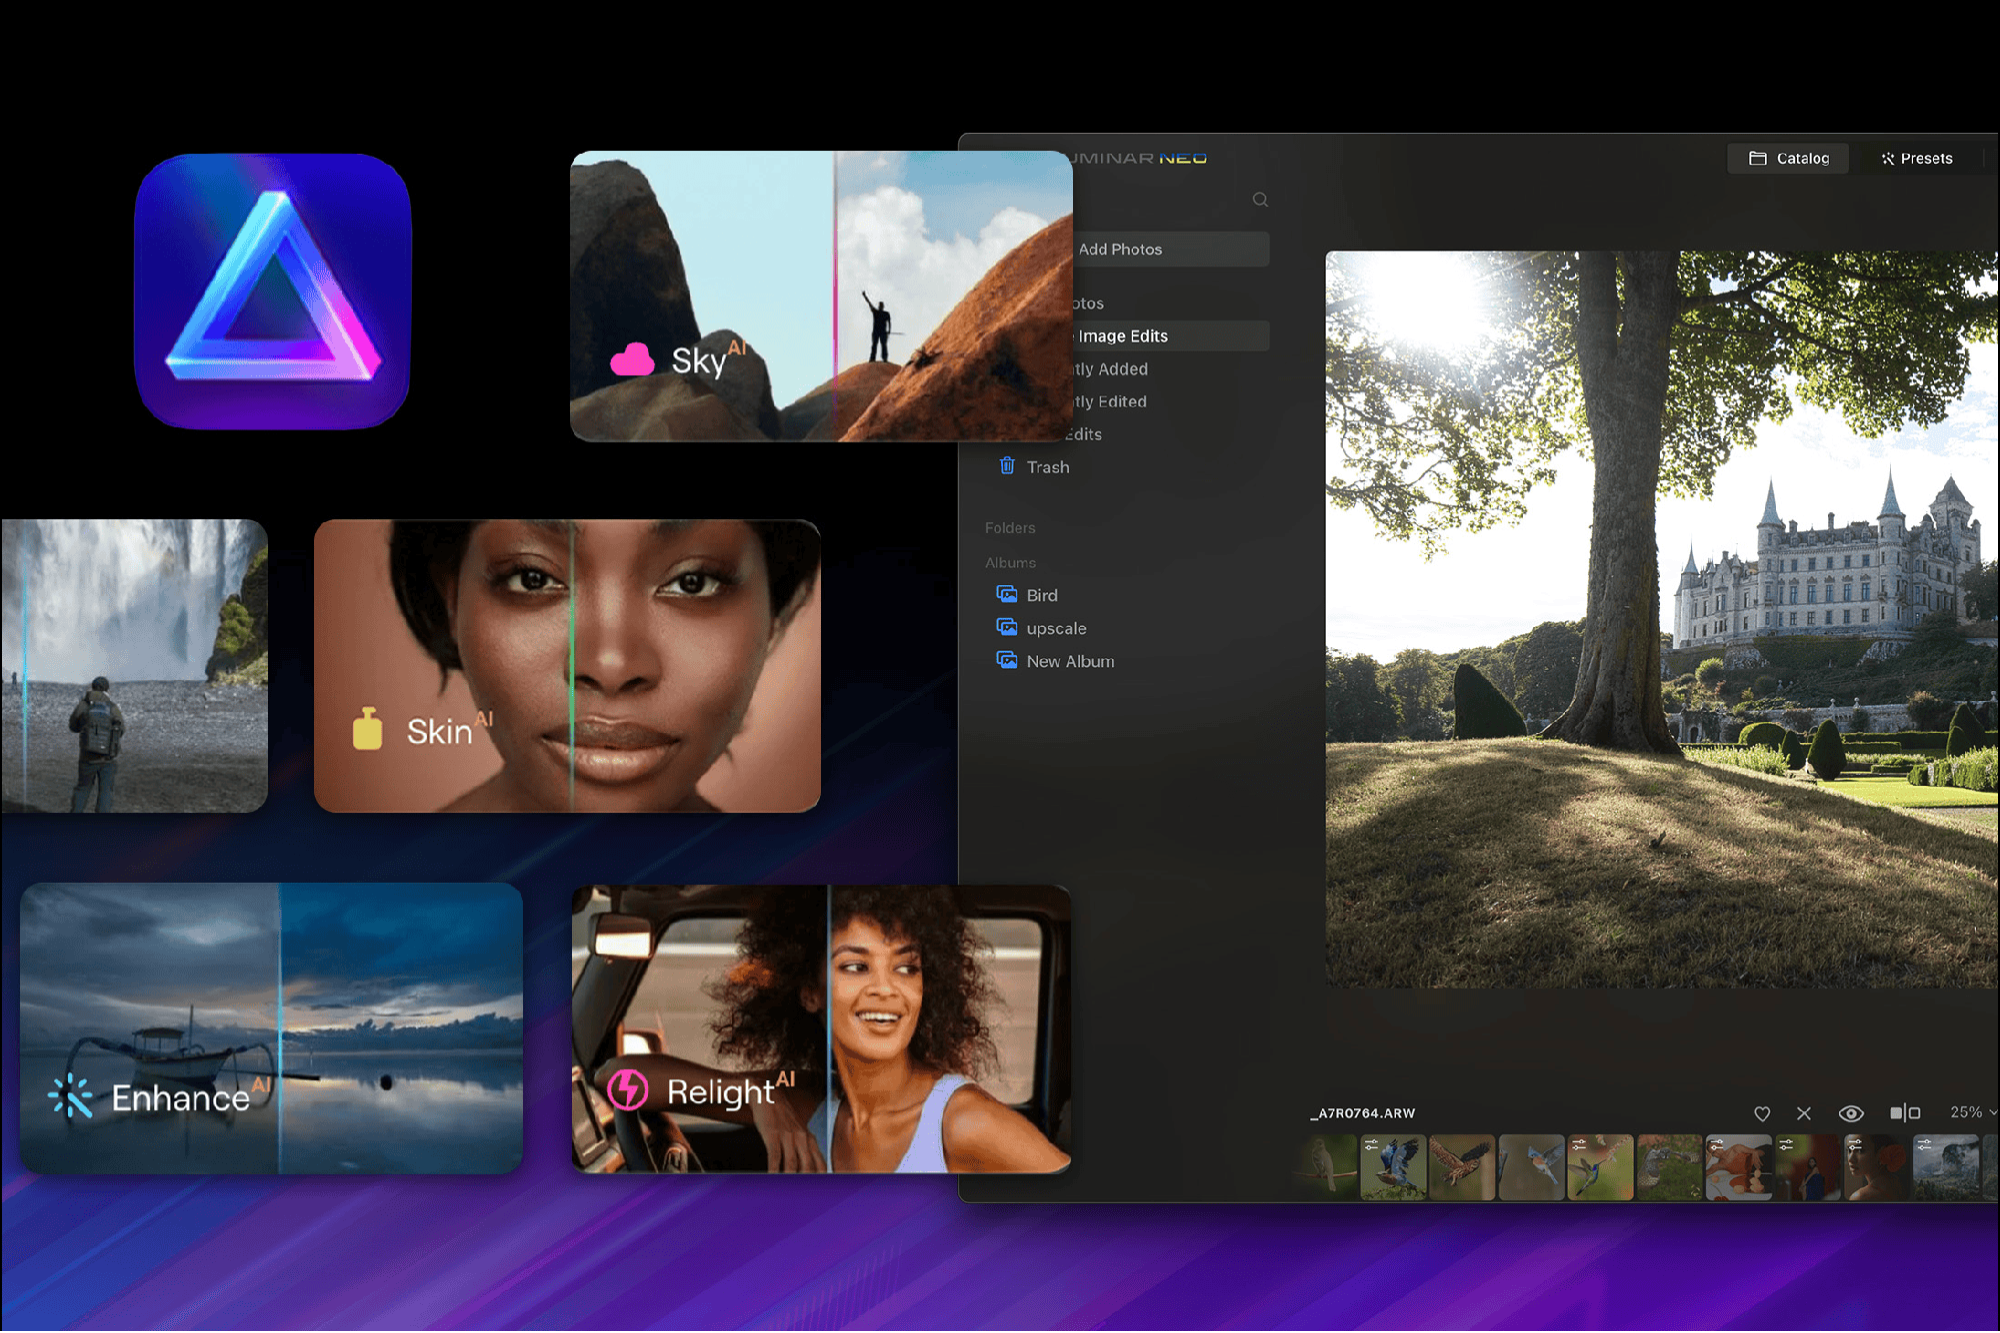Select the first bird thumbnail in the filmstrip
This screenshot has height=1333, width=2000.
pos(1325,1168)
